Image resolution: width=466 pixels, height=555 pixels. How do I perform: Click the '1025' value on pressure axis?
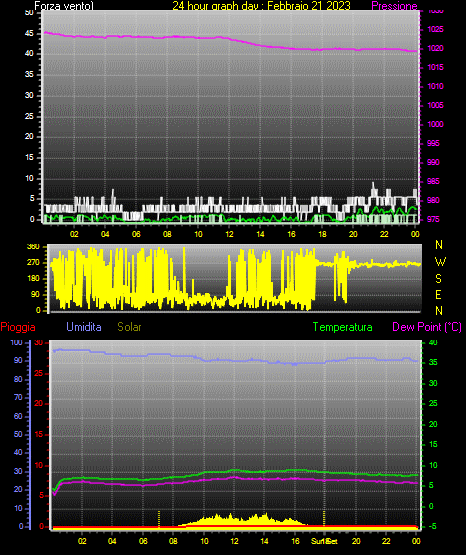click(435, 29)
